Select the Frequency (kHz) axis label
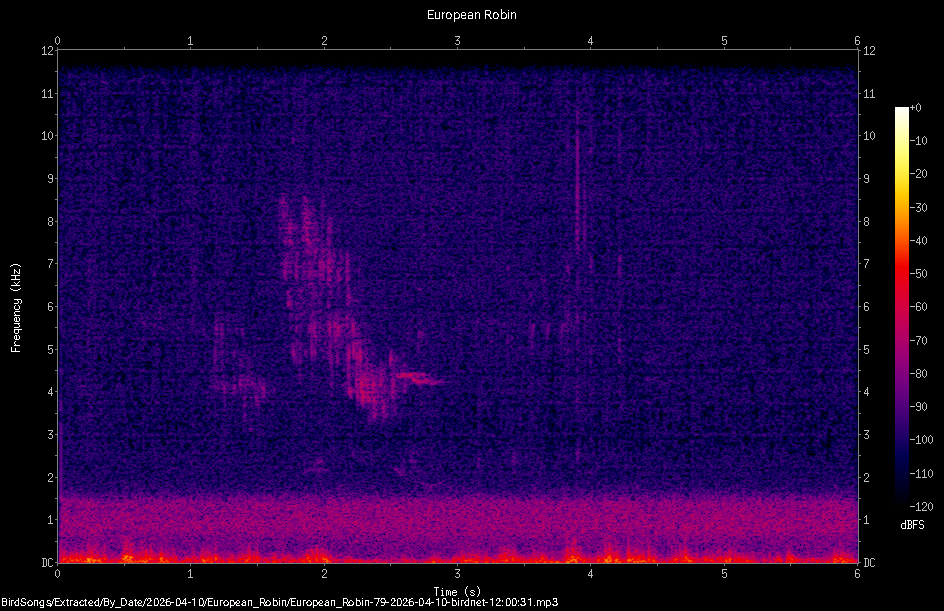The image size is (944, 611). click(17, 307)
